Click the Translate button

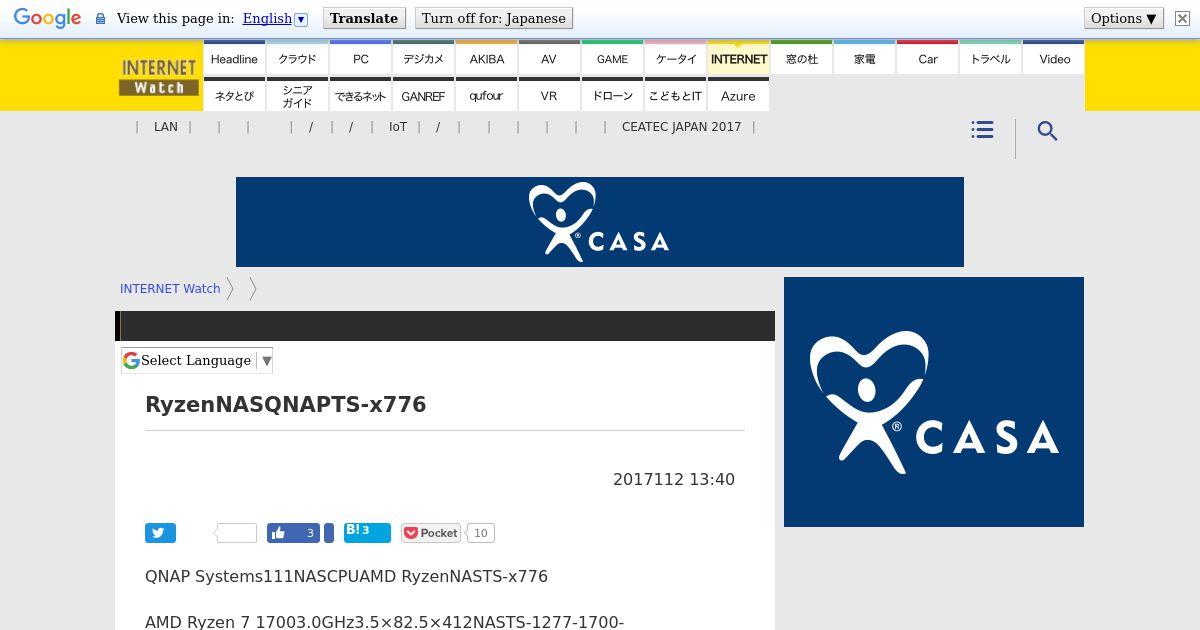click(x=364, y=18)
